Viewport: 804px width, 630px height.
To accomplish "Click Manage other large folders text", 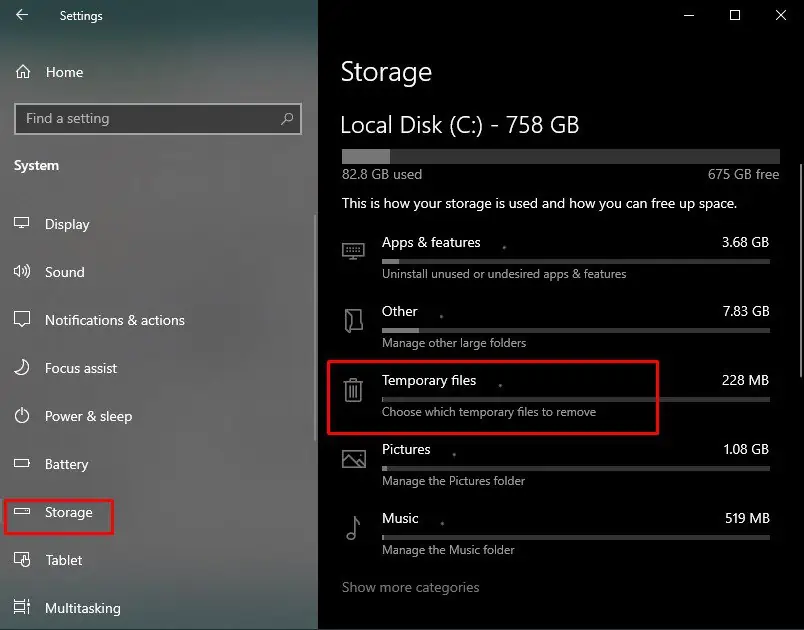I will (x=454, y=343).
